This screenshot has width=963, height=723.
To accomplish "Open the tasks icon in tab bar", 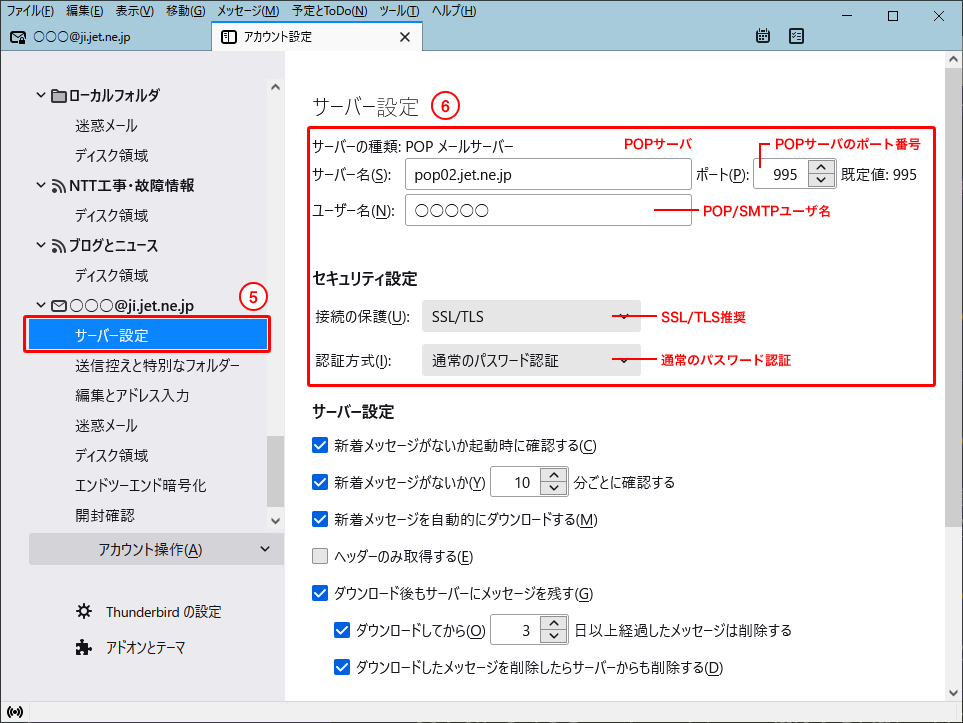I will pos(797,36).
